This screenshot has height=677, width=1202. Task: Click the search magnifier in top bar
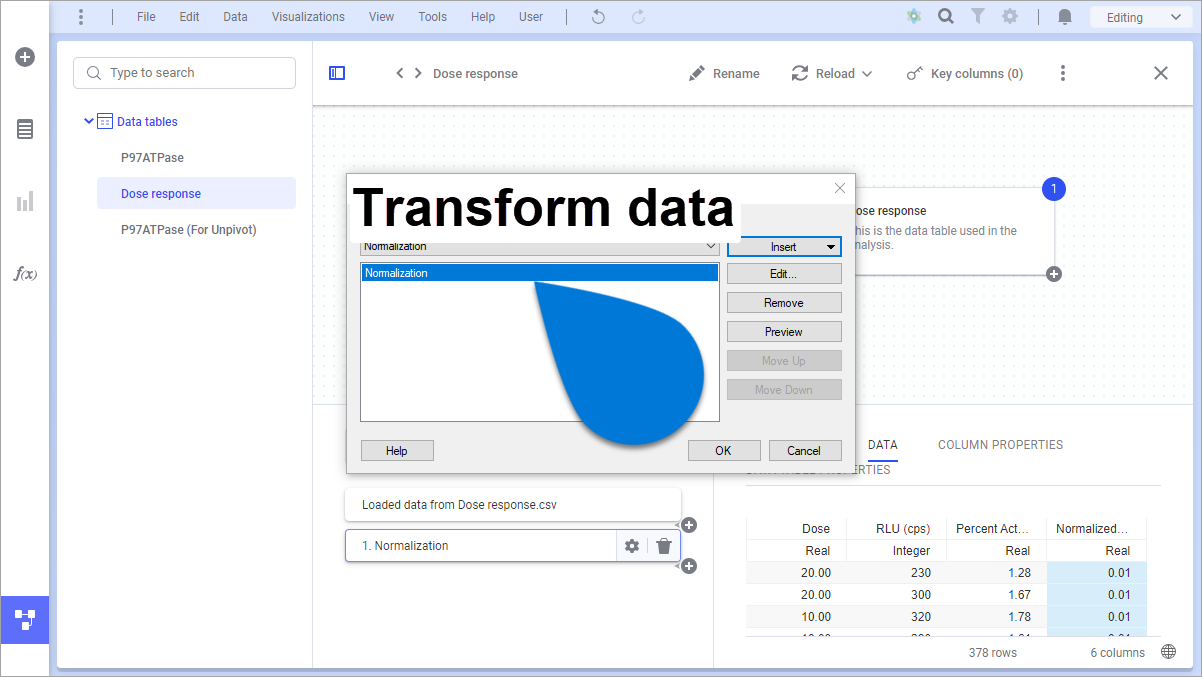coord(946,17)
